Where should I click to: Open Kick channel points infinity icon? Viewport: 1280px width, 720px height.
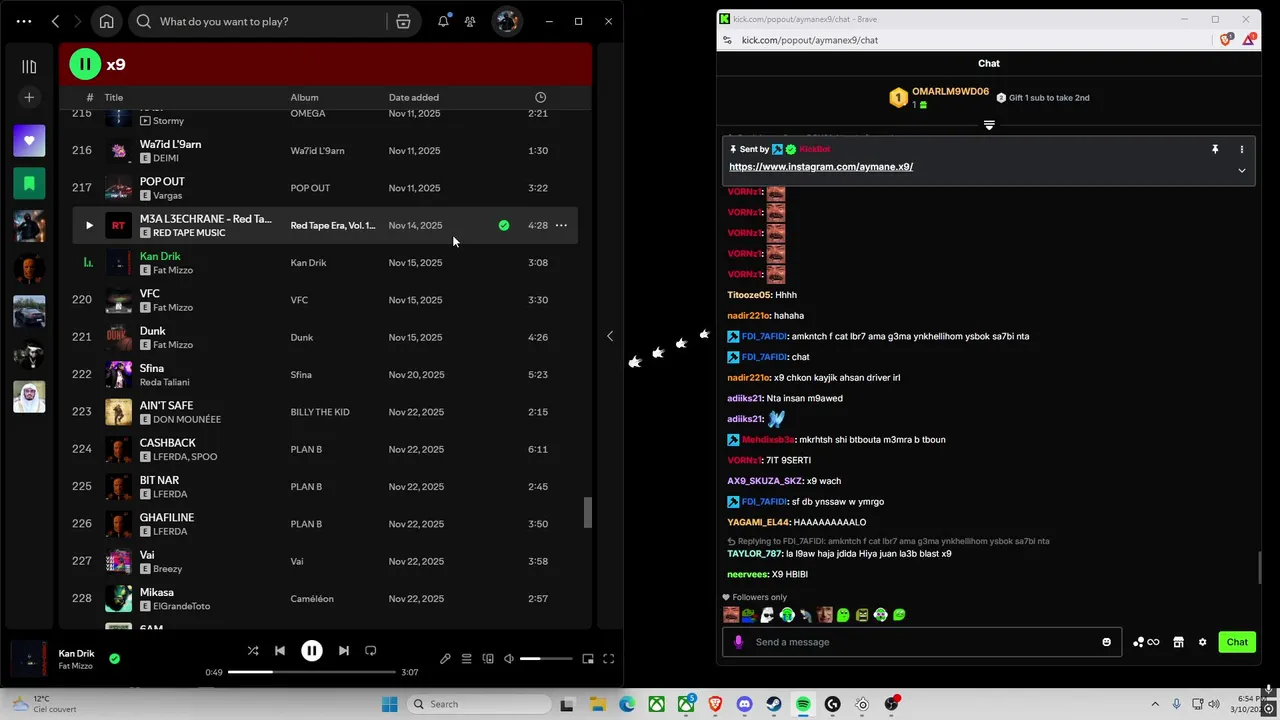click(1146, 642)
